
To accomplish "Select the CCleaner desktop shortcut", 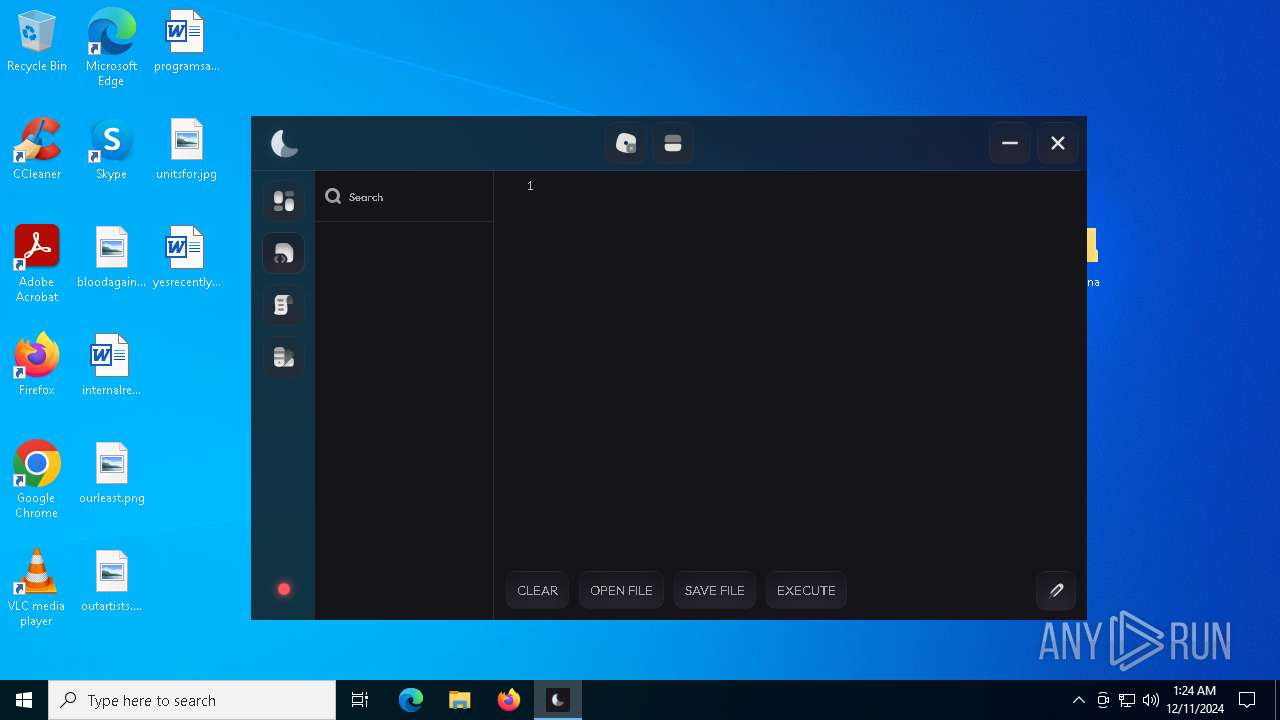I will 37,149.
